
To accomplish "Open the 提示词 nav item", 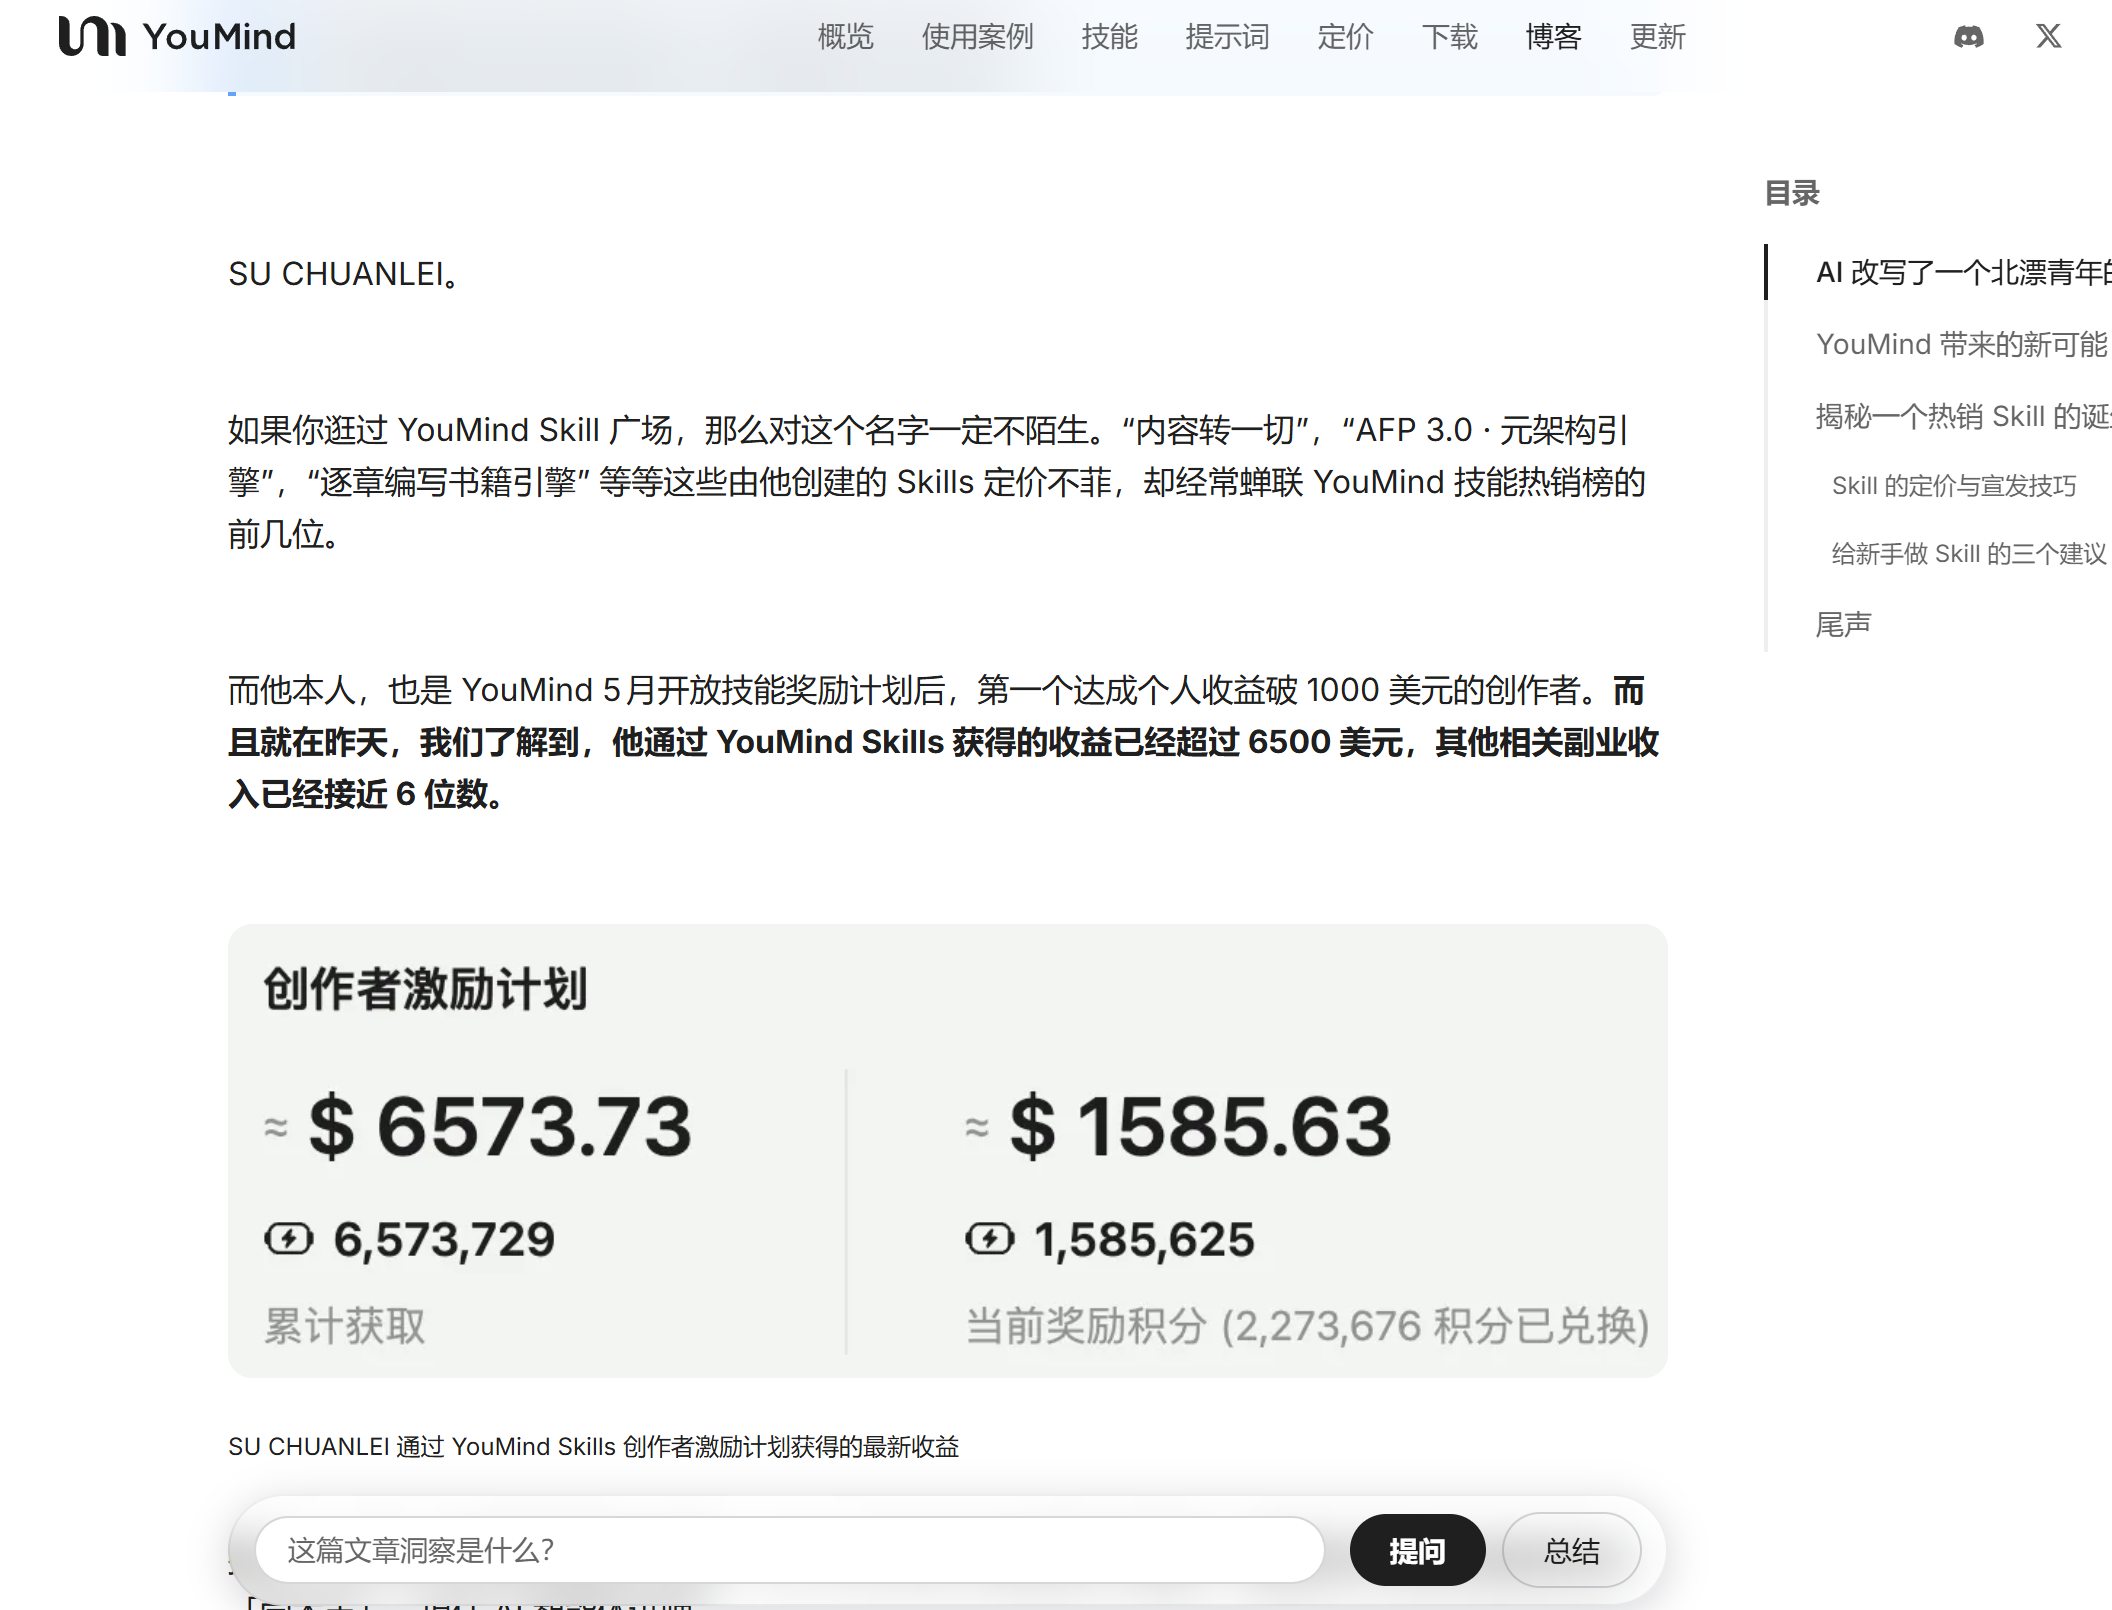I will click(x=1227, y=37).
